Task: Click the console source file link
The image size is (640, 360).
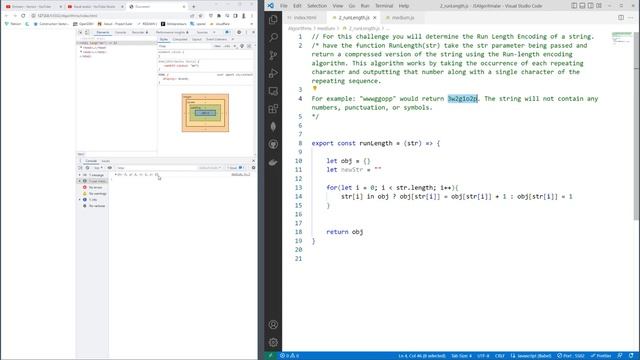Action: 240,175
